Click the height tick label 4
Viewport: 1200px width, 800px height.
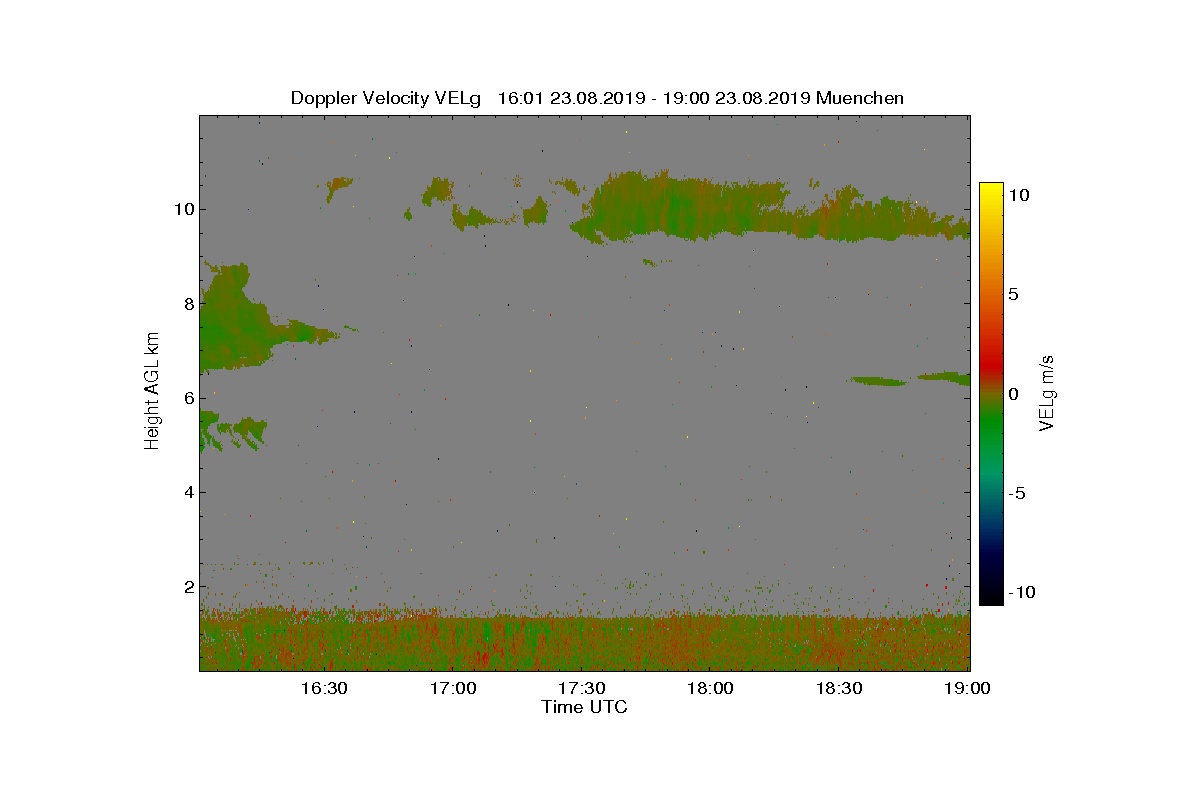pos(188,492)
